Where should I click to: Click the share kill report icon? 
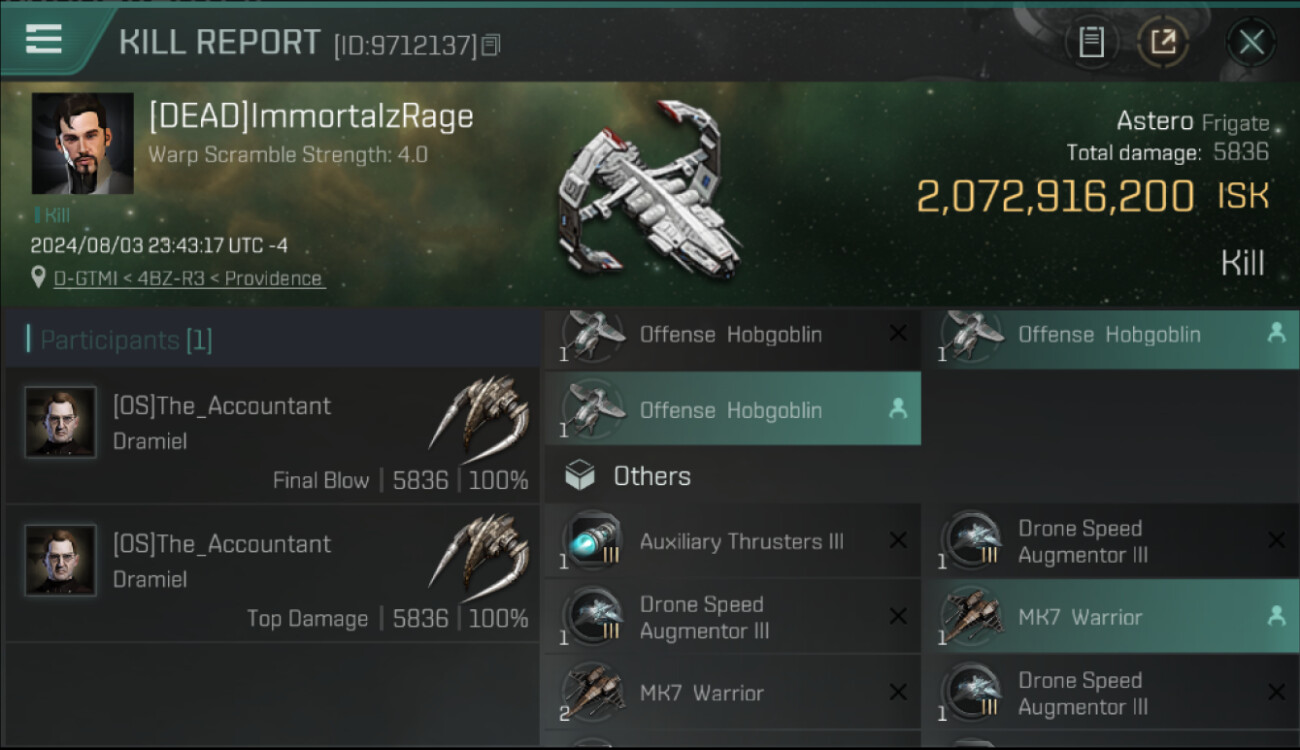(x=1163, y=42)
